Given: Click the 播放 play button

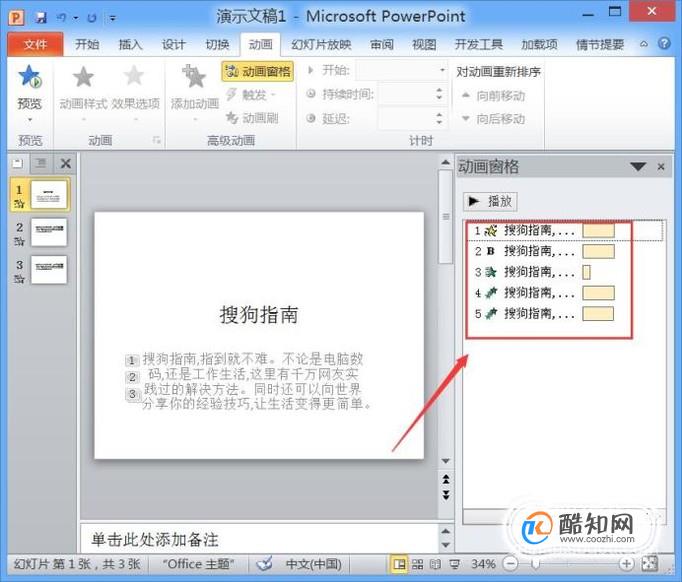Looking at the screenshot, I should [x=490, y=201].
